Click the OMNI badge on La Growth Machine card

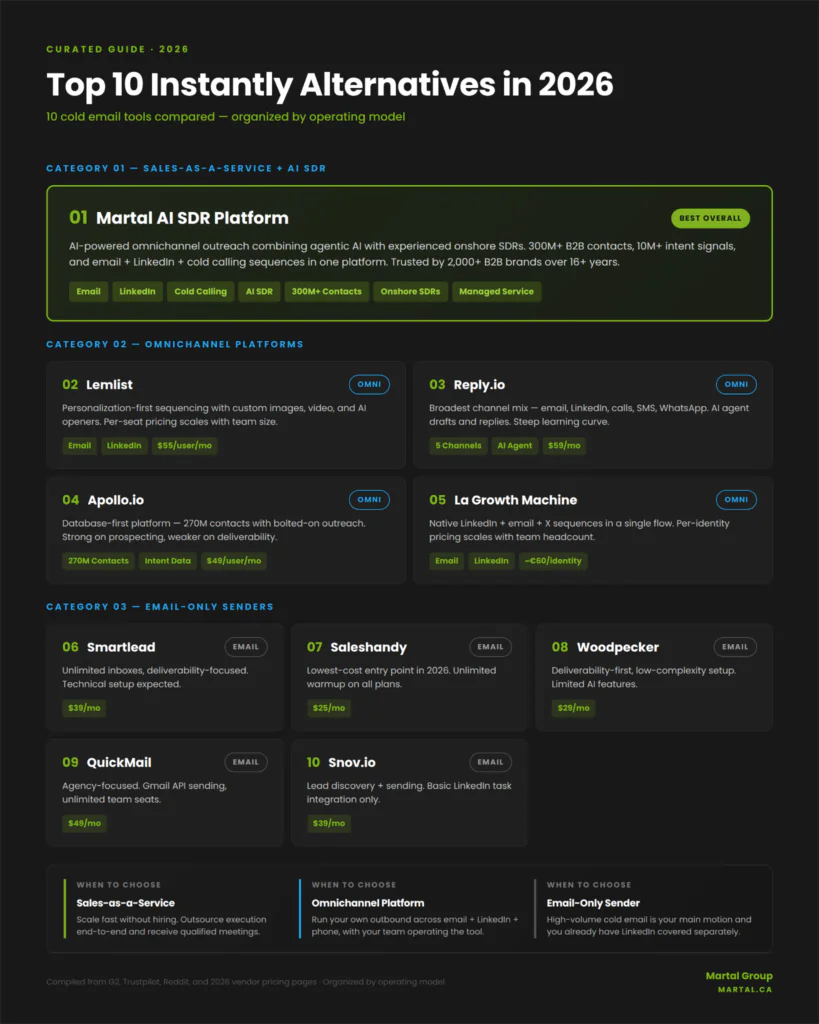tap(736, 500)
